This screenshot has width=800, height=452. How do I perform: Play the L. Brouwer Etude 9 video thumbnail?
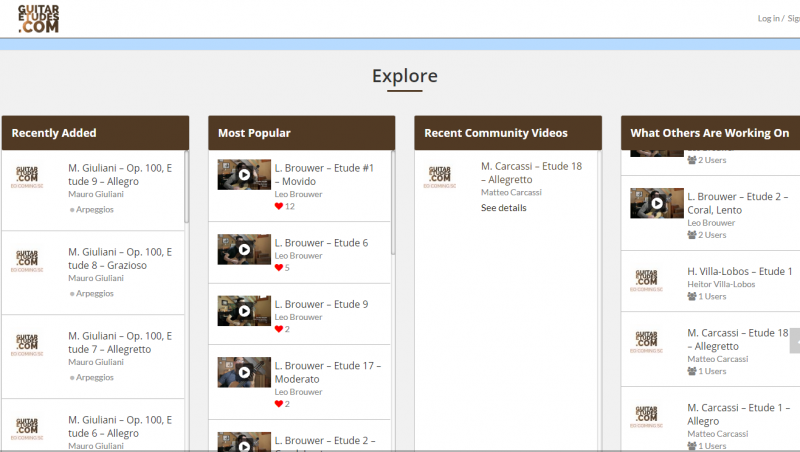[244, 311]
